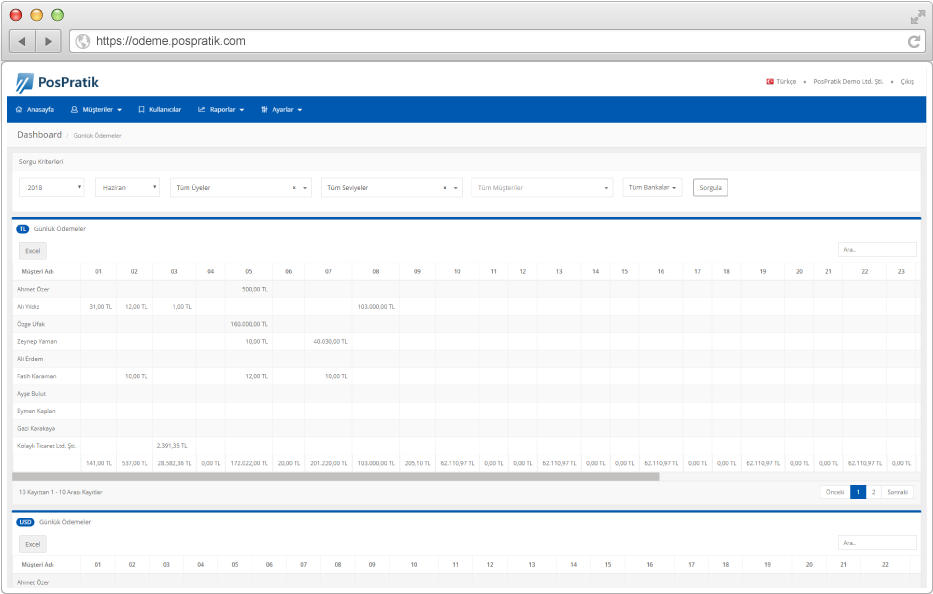Screen dimensions: 933x594
Task: Open the Ayarlar menu
Action: [x=282, y=110]
